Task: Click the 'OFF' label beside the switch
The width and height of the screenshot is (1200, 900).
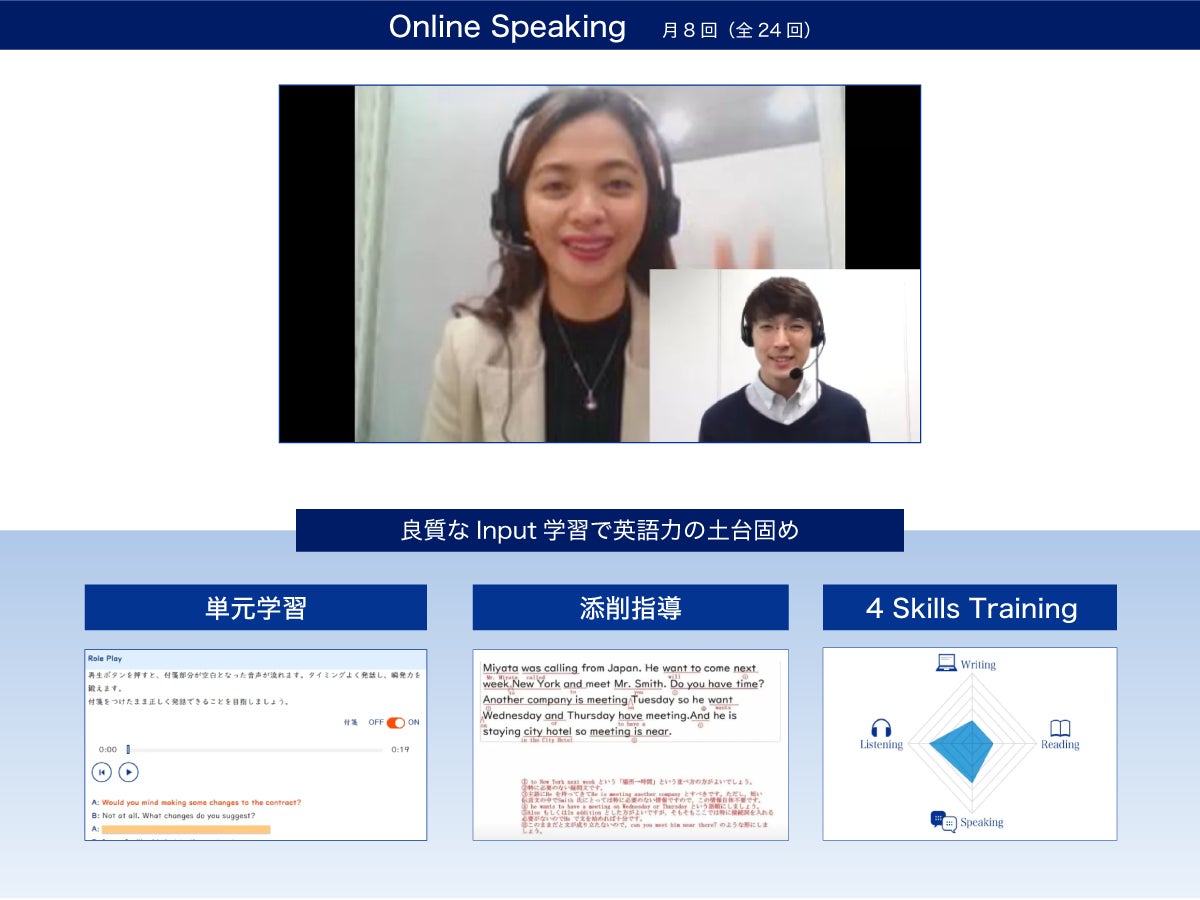Action: [x=376, y=722]
